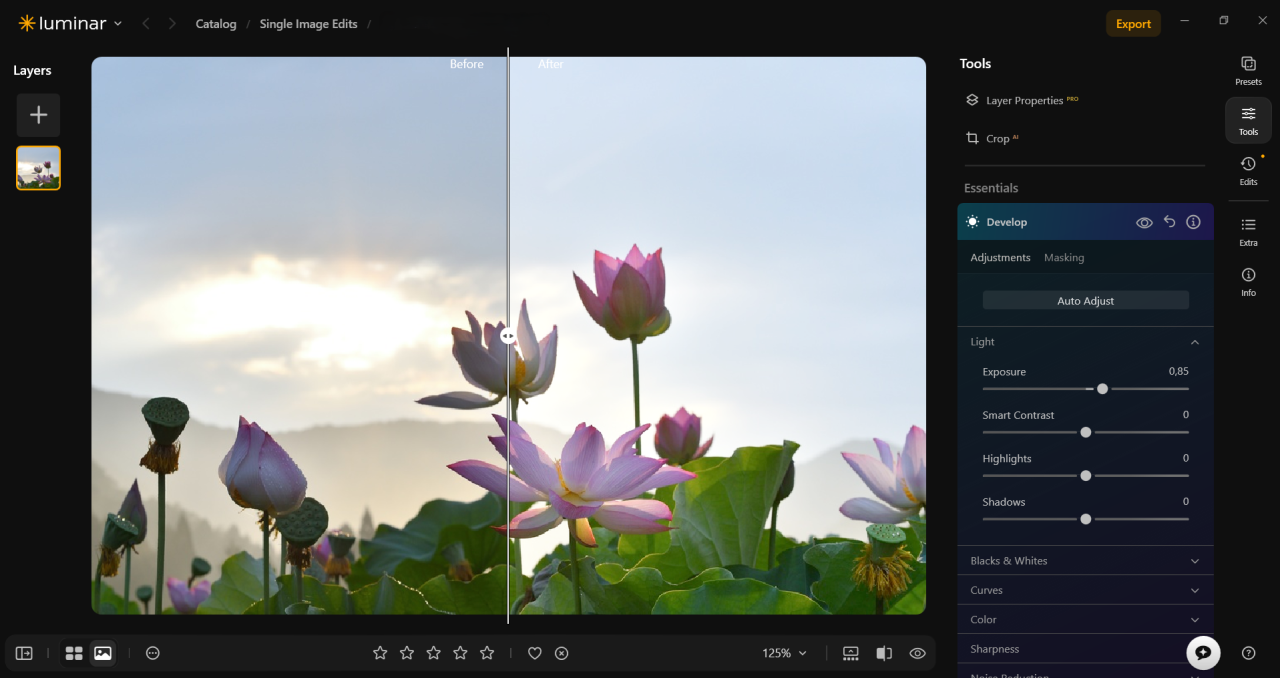Open the Presets panel
This screenshot has width=1280, height=678.
pyautogui.click(x=1248, y=70)
